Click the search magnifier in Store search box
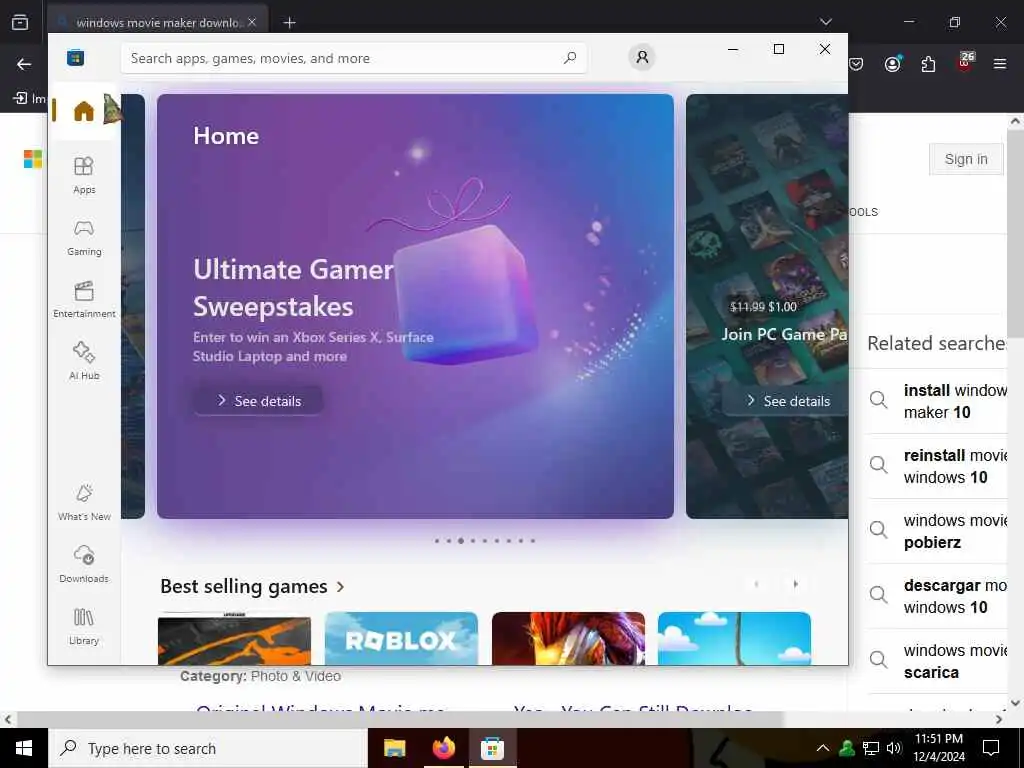 pyautogui.click(x=569, y=58)
